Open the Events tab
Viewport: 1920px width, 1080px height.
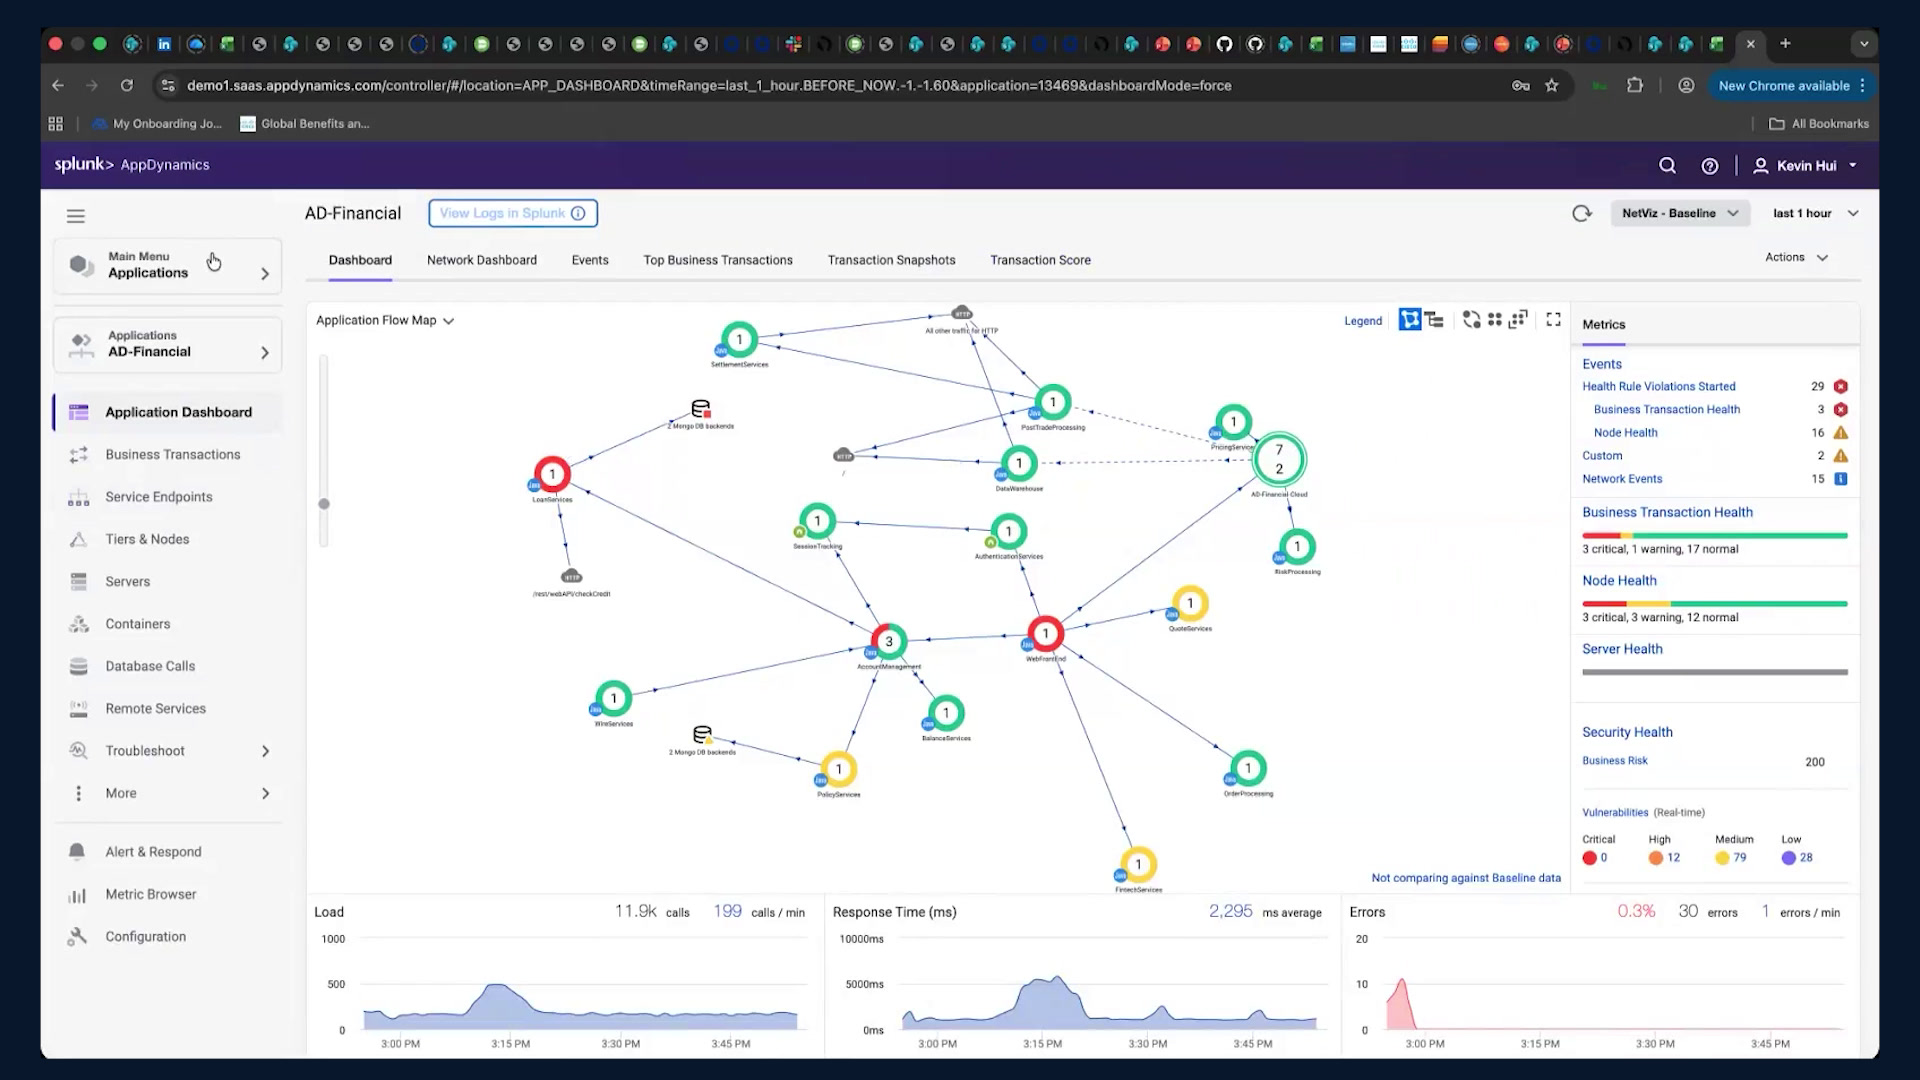(x=590, y=260)
